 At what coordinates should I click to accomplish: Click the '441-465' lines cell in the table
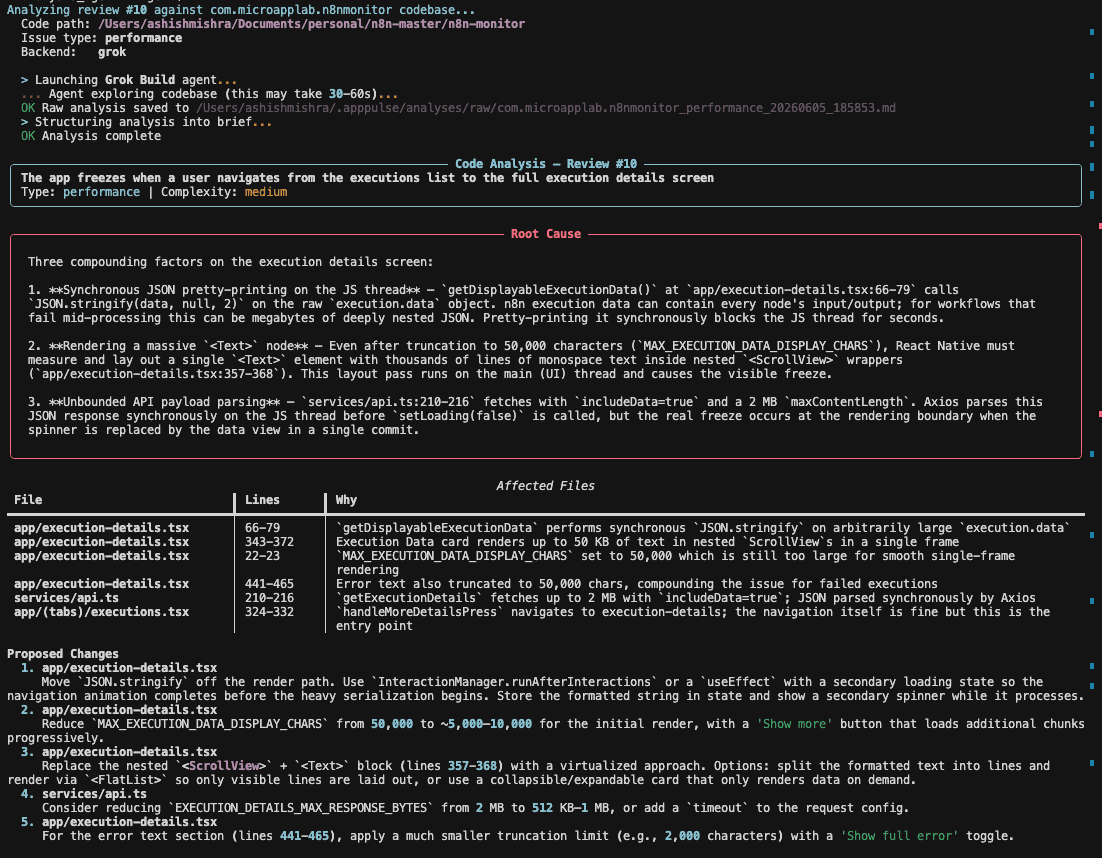(x=269, y=585)
